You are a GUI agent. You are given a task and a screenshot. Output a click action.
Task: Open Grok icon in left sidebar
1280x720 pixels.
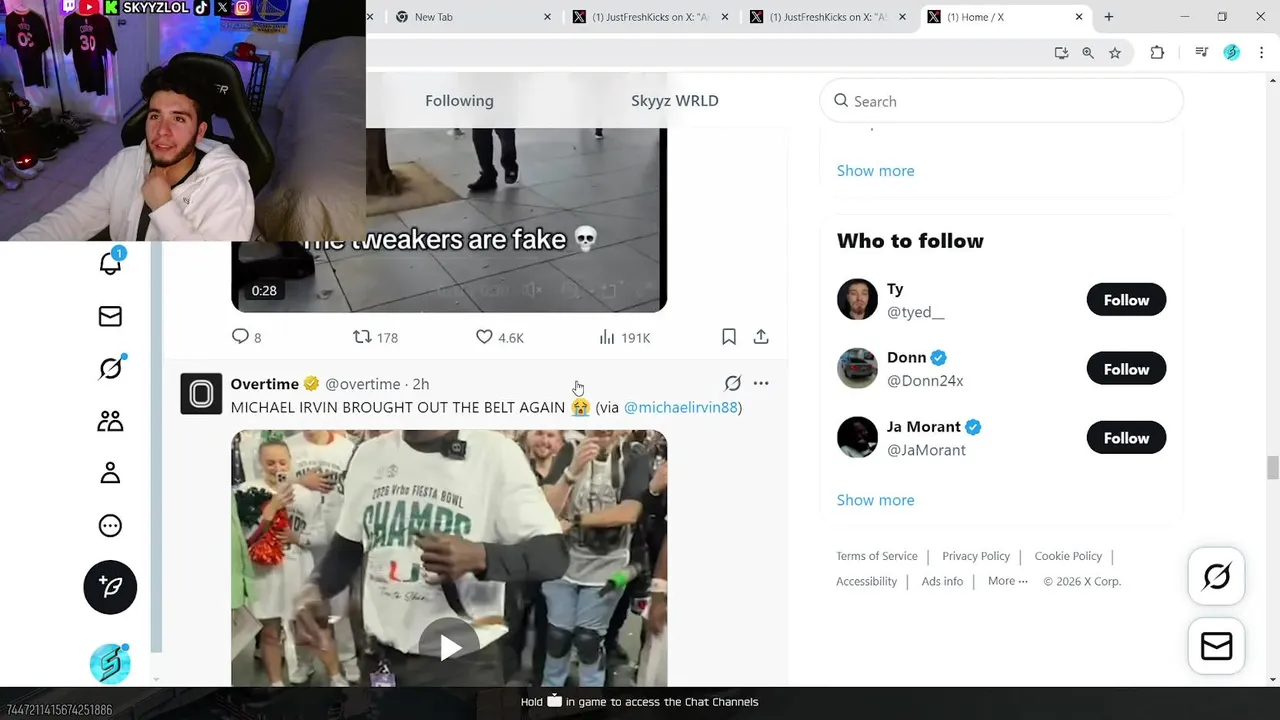(111, 368)
